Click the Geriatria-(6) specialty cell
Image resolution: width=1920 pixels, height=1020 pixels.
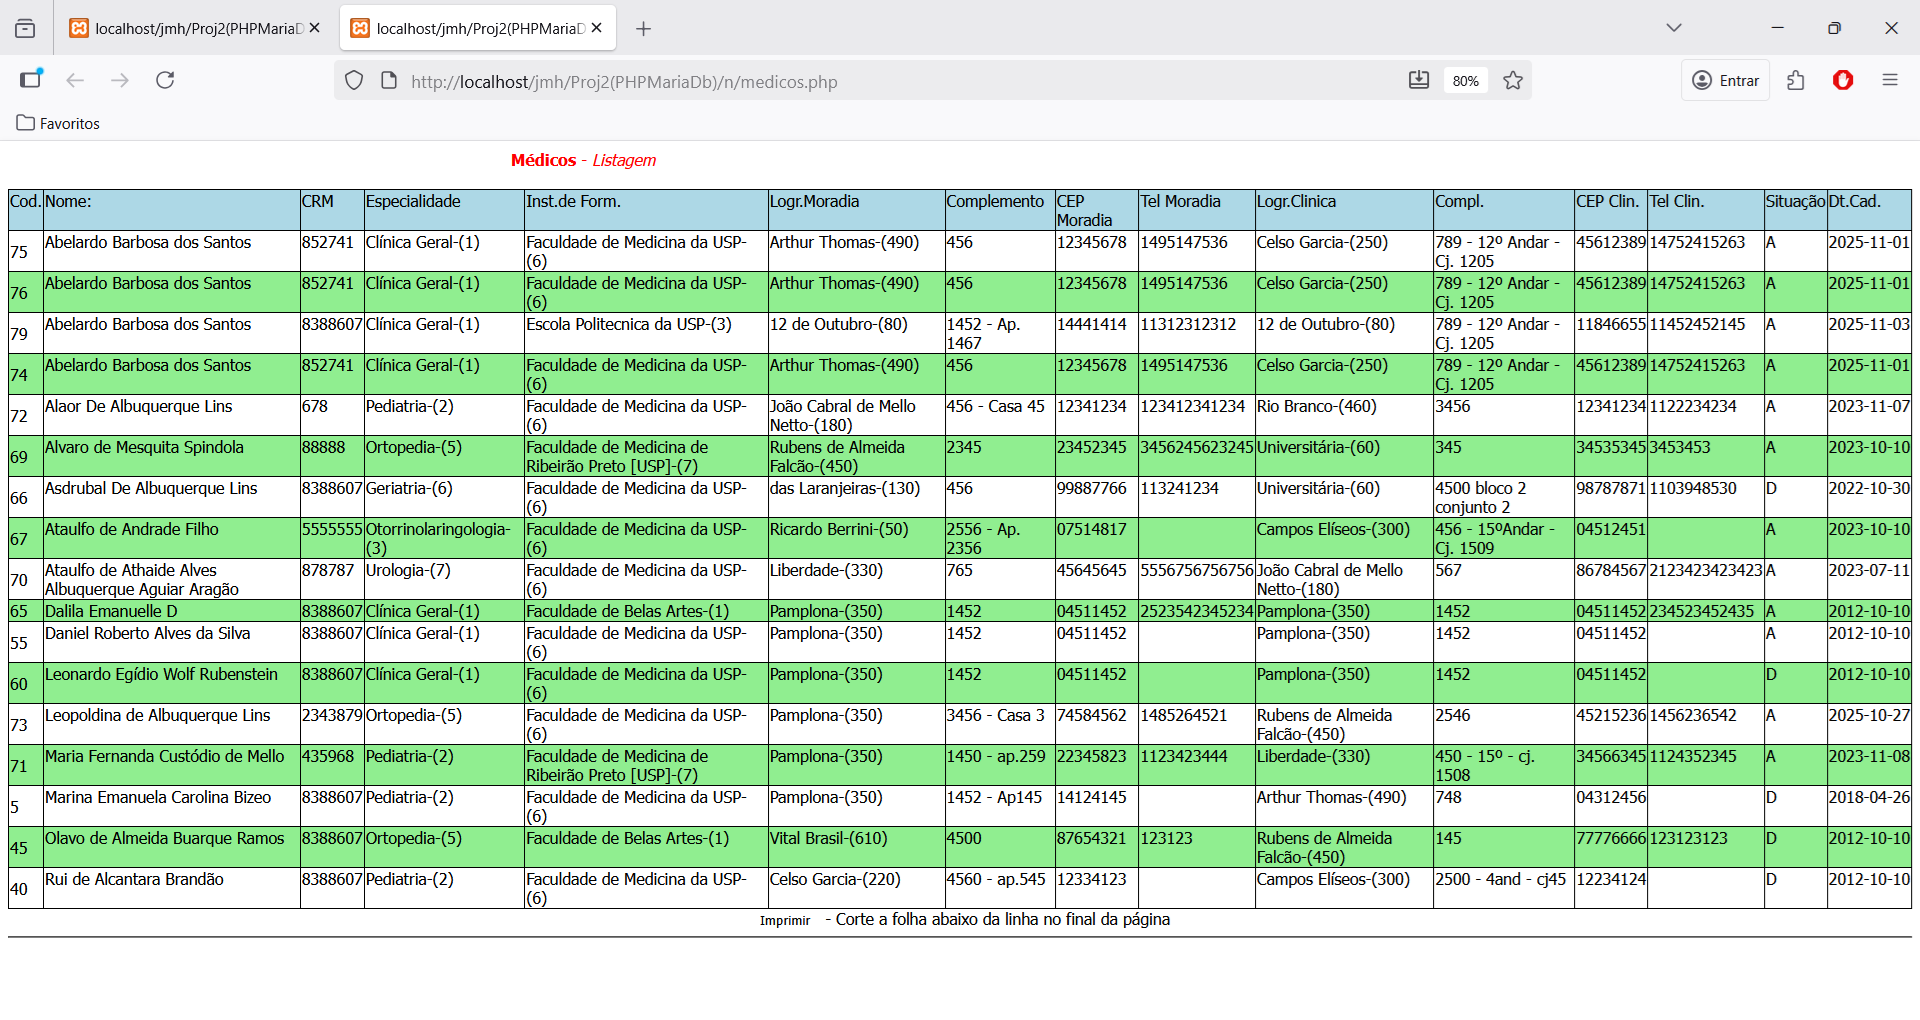pyautogui.click(x=444, y=497)
